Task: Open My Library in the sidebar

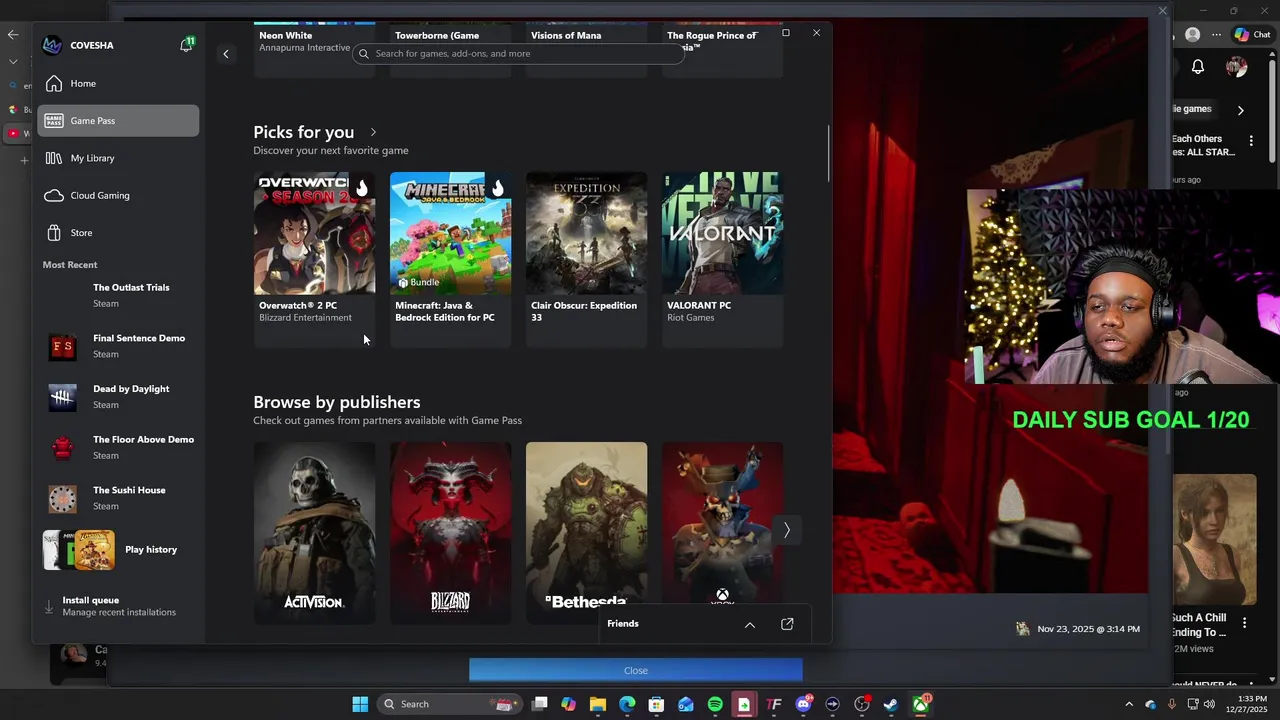Action: click(x=118, y=158)
